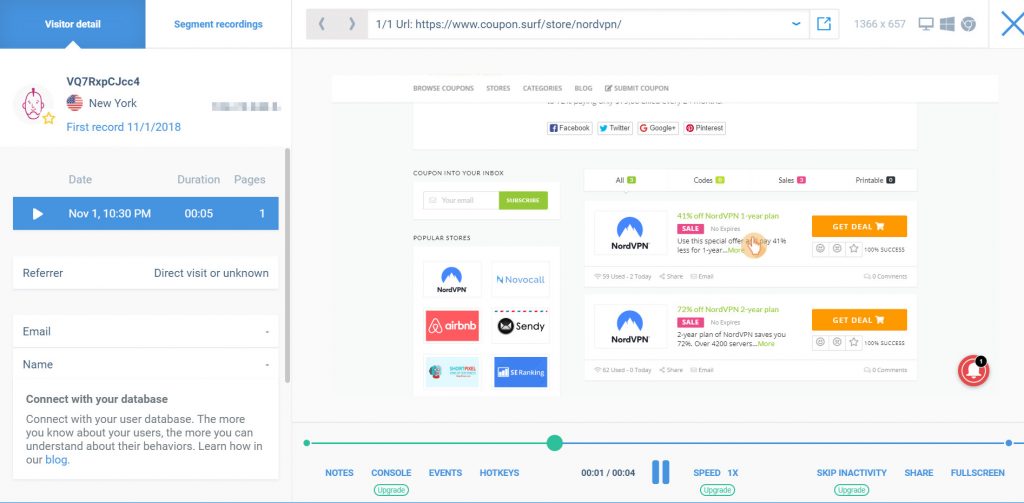This screenshot has height=503, width=1024.
Task: Click the Name field row
Action: 146,365
